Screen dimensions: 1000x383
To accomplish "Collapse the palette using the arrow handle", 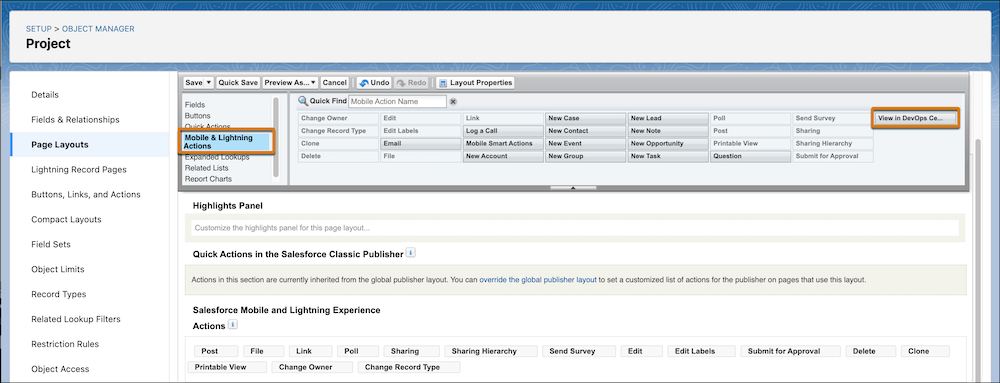I will tap(573, 188).
